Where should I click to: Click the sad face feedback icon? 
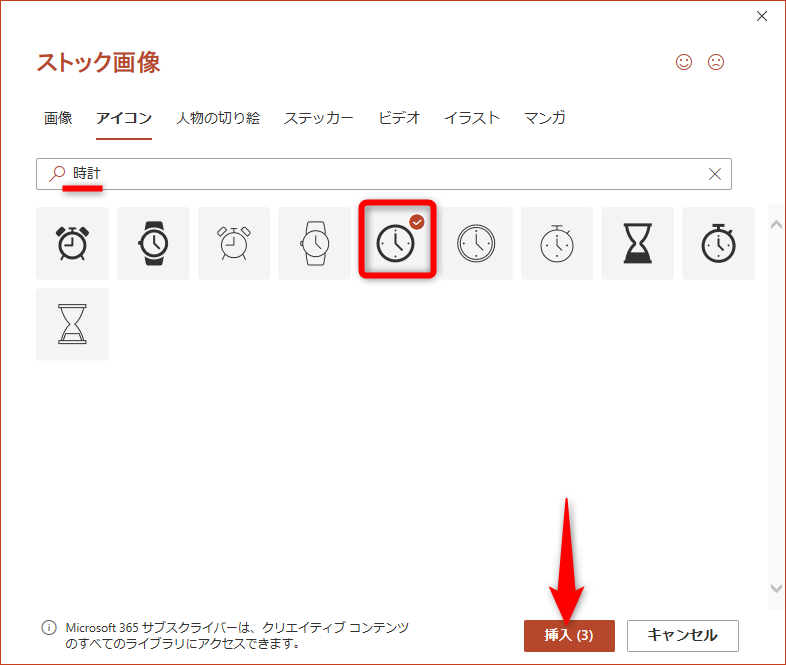pyautogui.click(x=716, y=62)
